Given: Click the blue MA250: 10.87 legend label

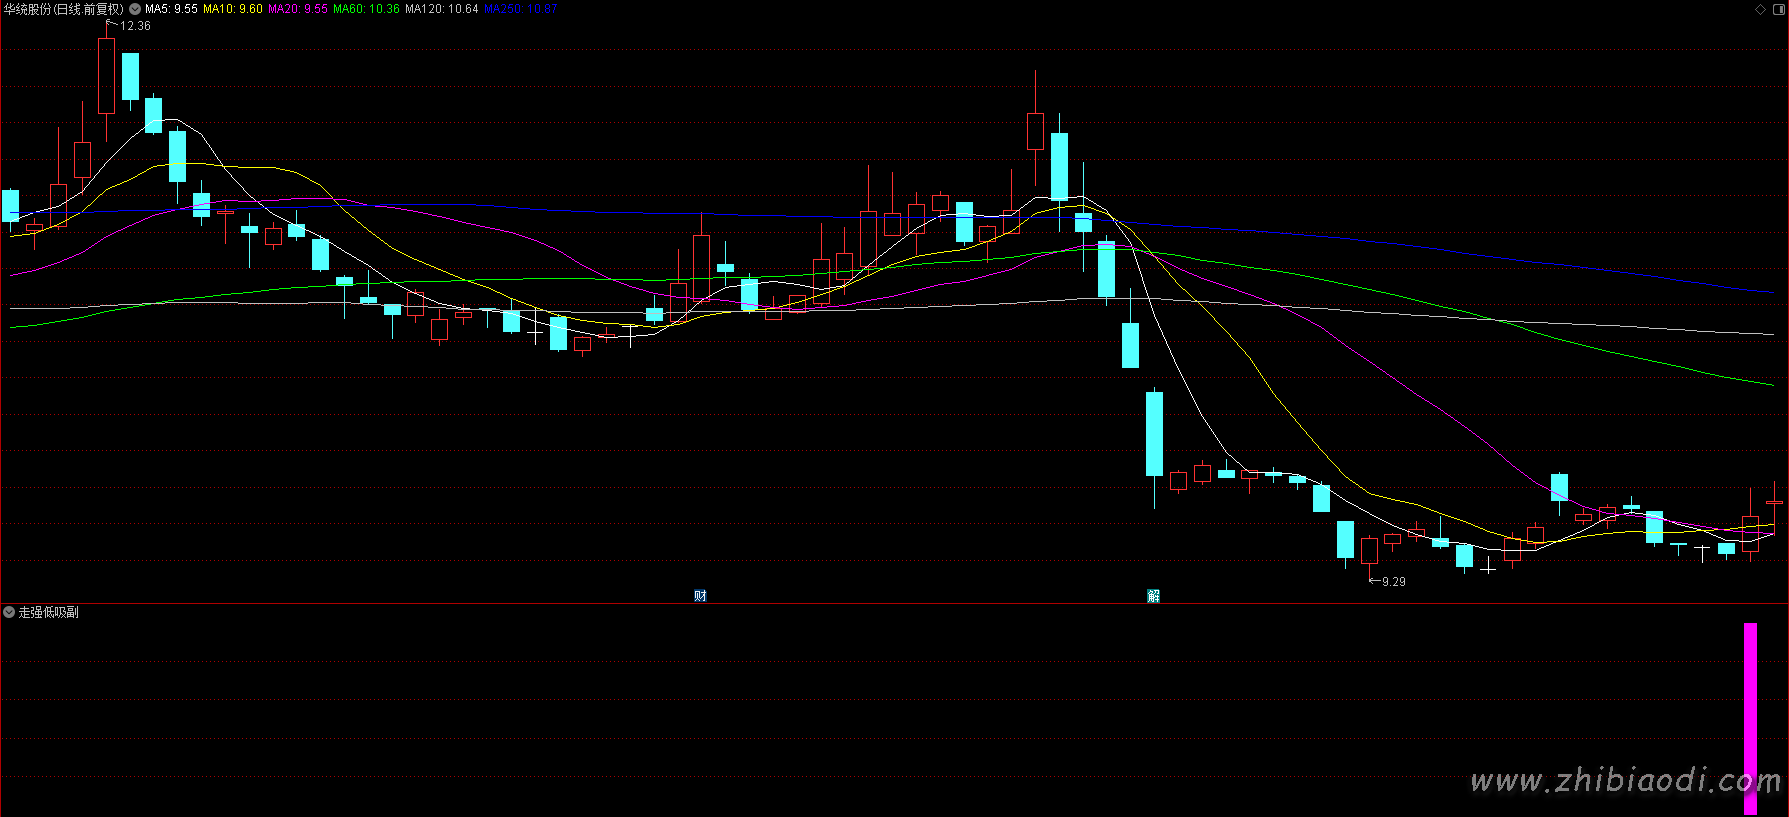Looking at the screenshot, I should click(520, 9).
